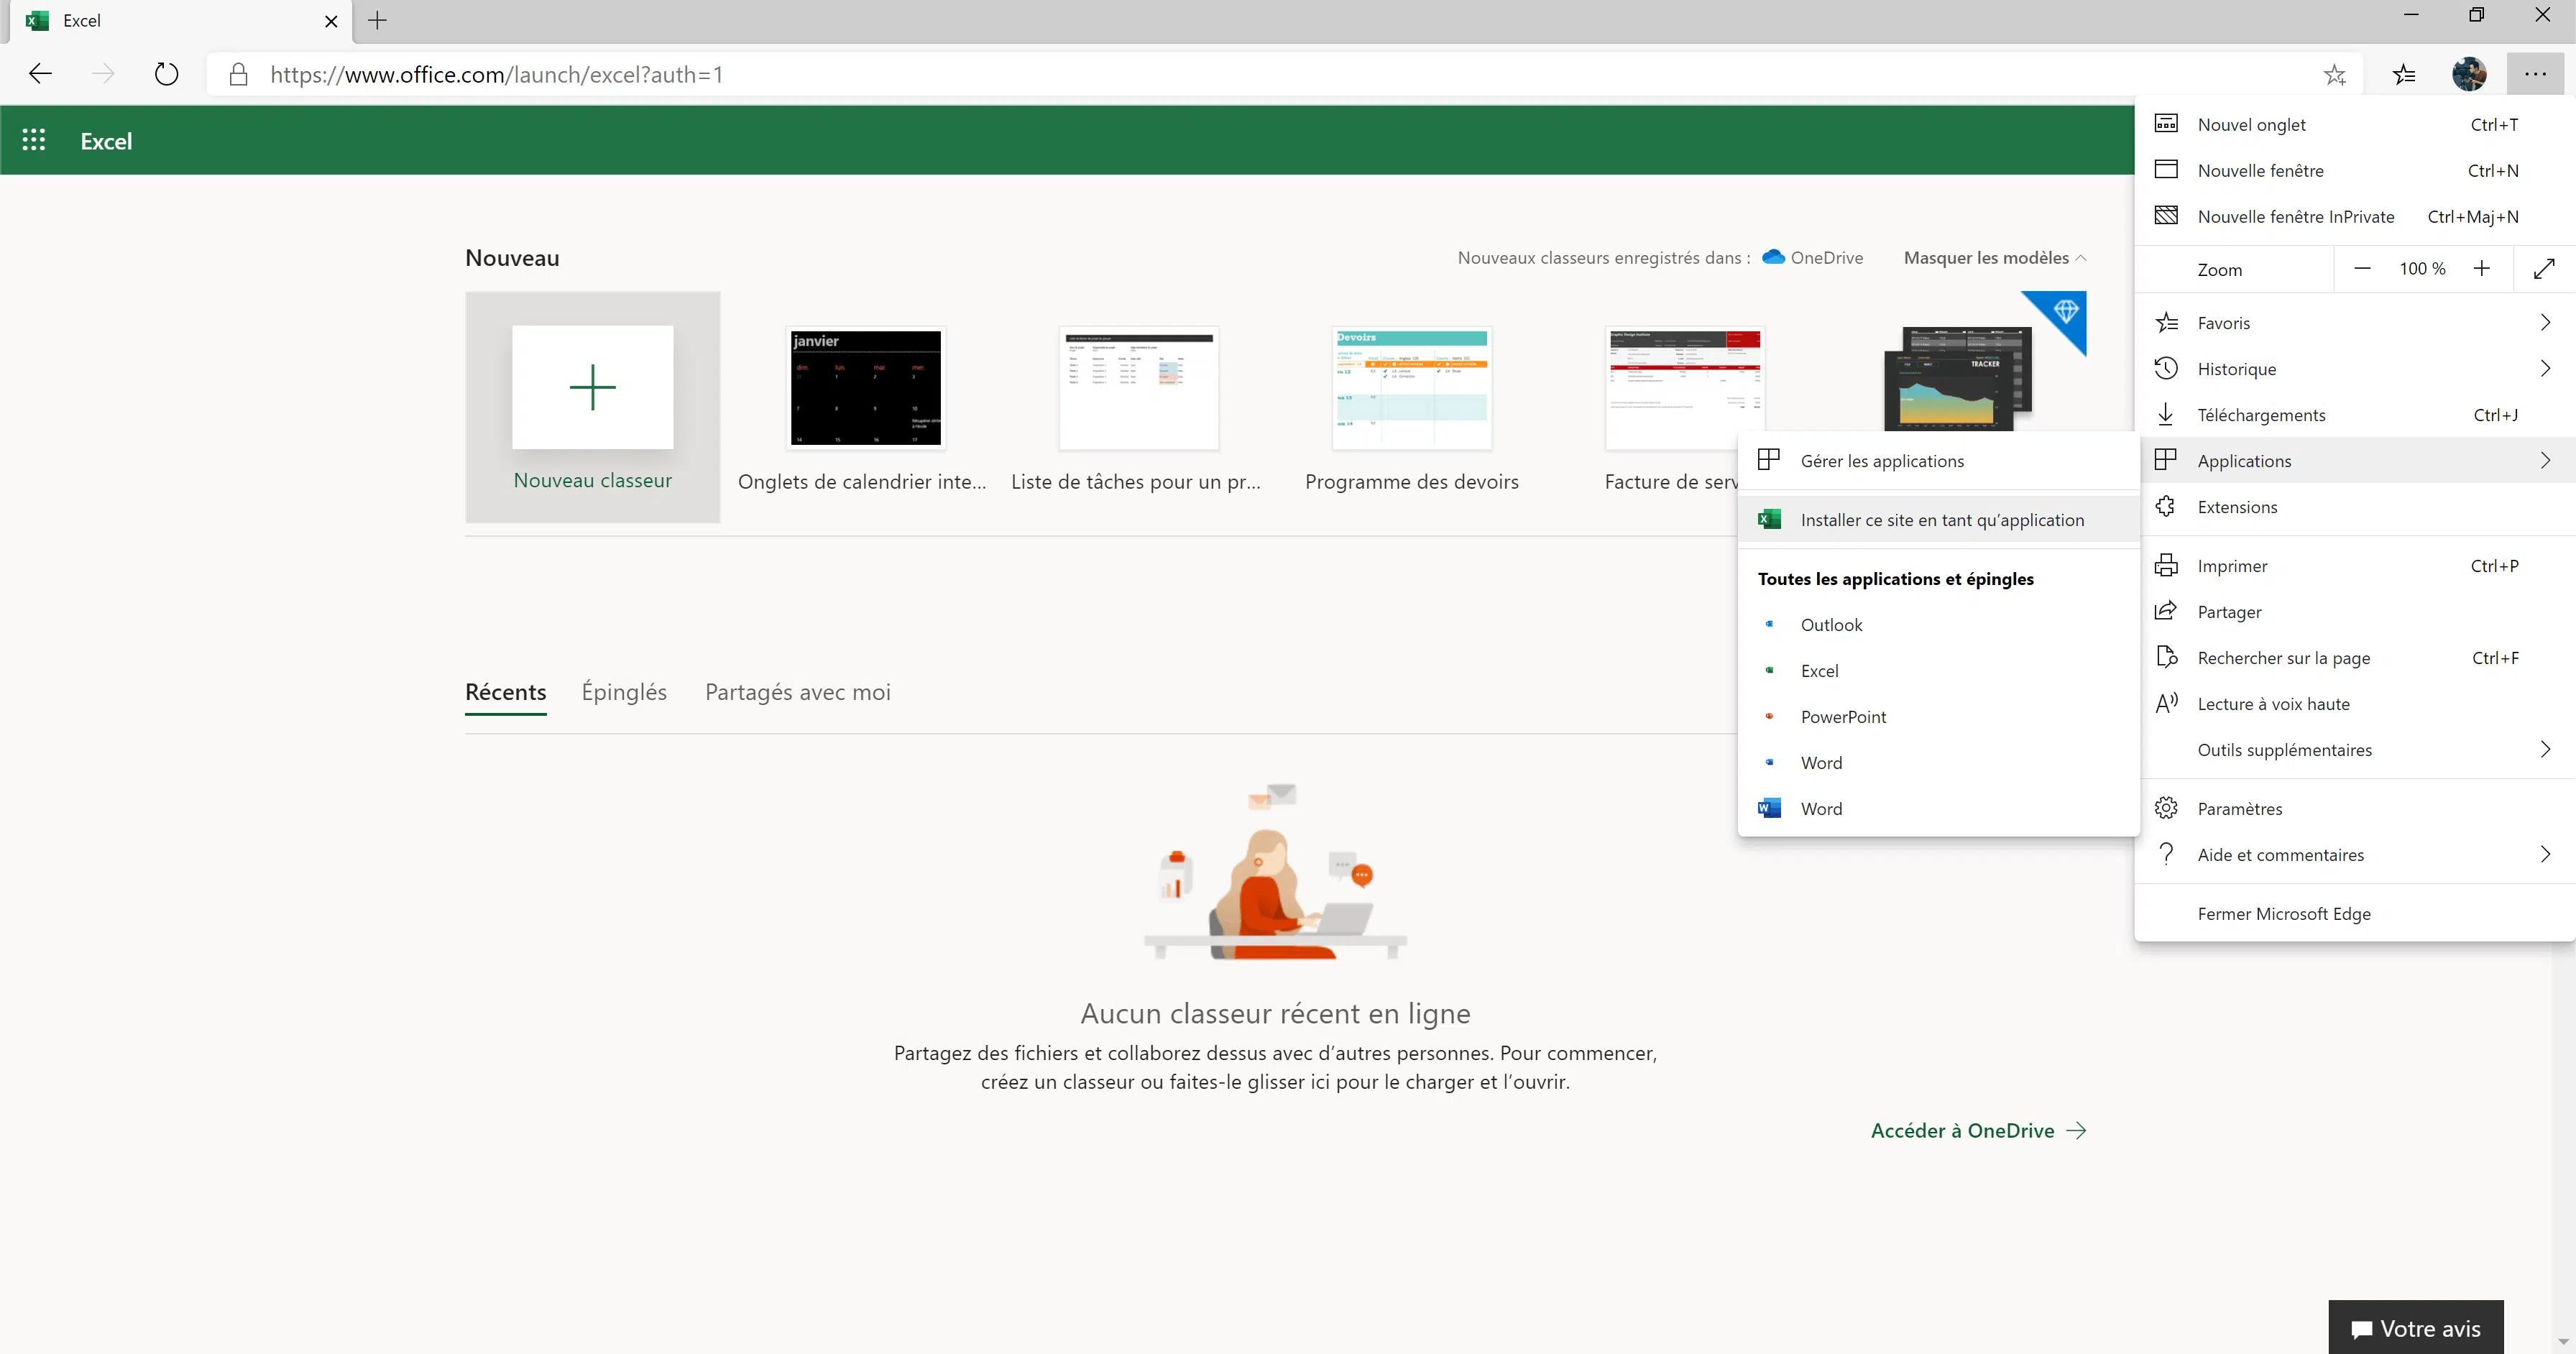Collapse templates via Masquer les modèles

pyautogui.click(x=1995, y=258)
